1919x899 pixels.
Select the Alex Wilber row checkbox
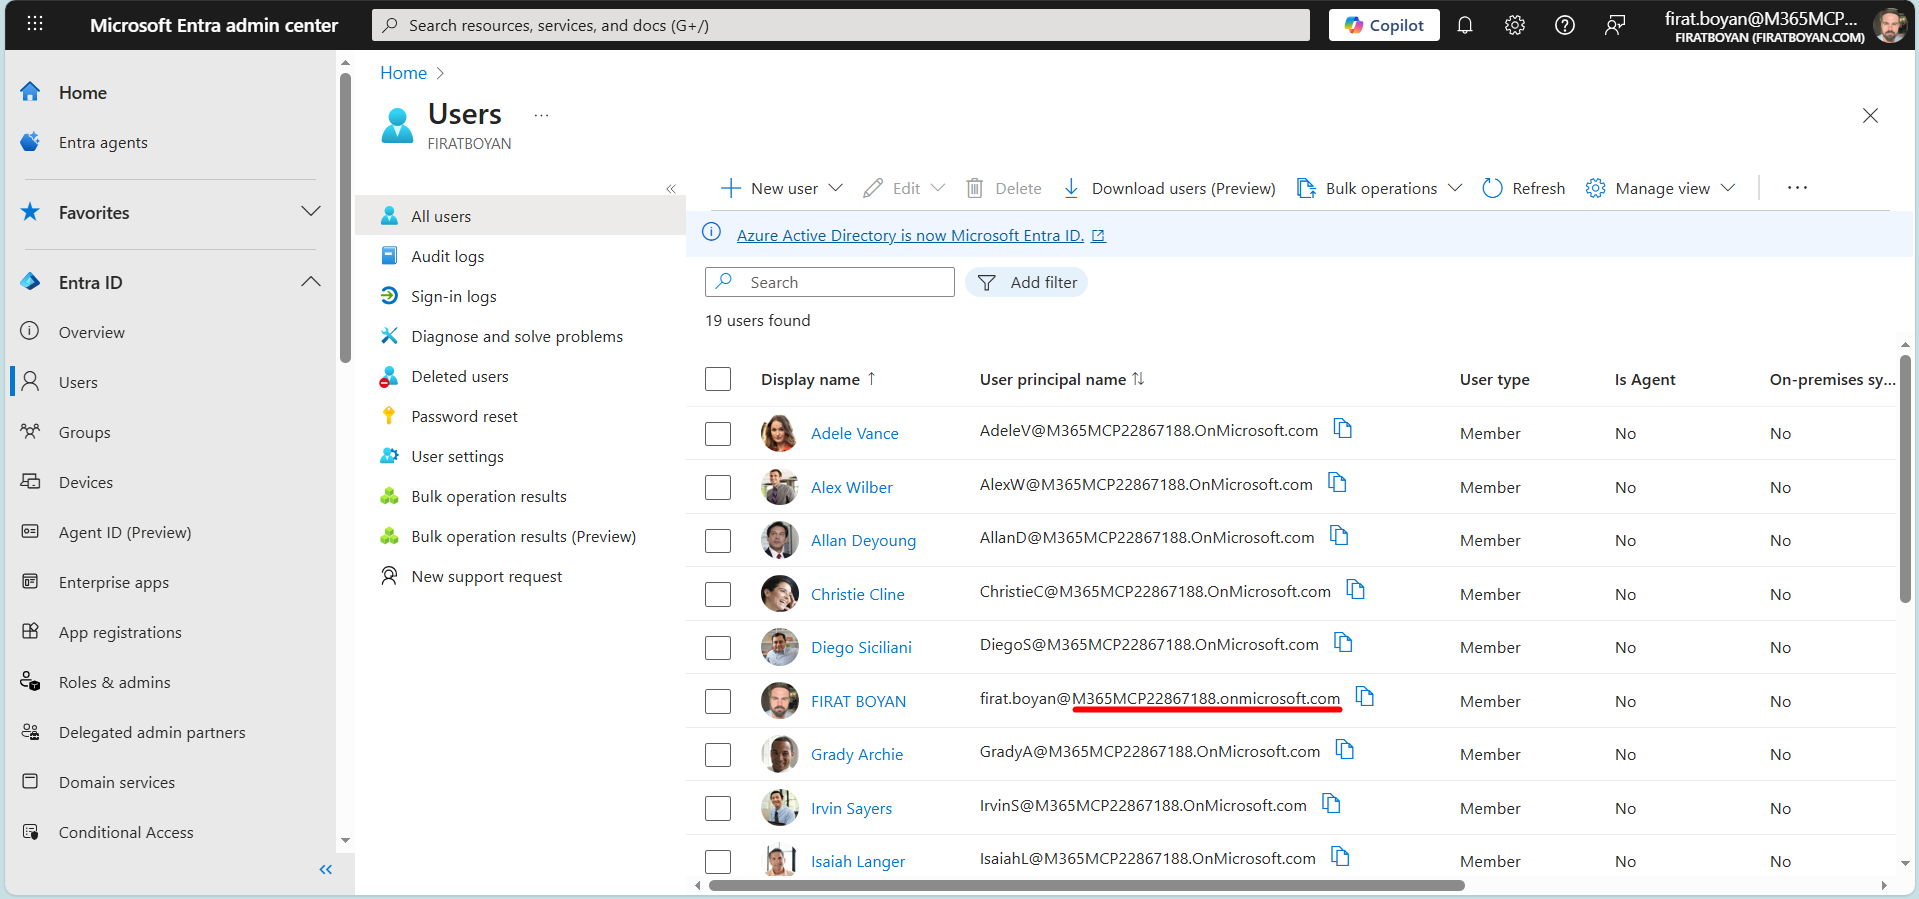pos(718,488)
